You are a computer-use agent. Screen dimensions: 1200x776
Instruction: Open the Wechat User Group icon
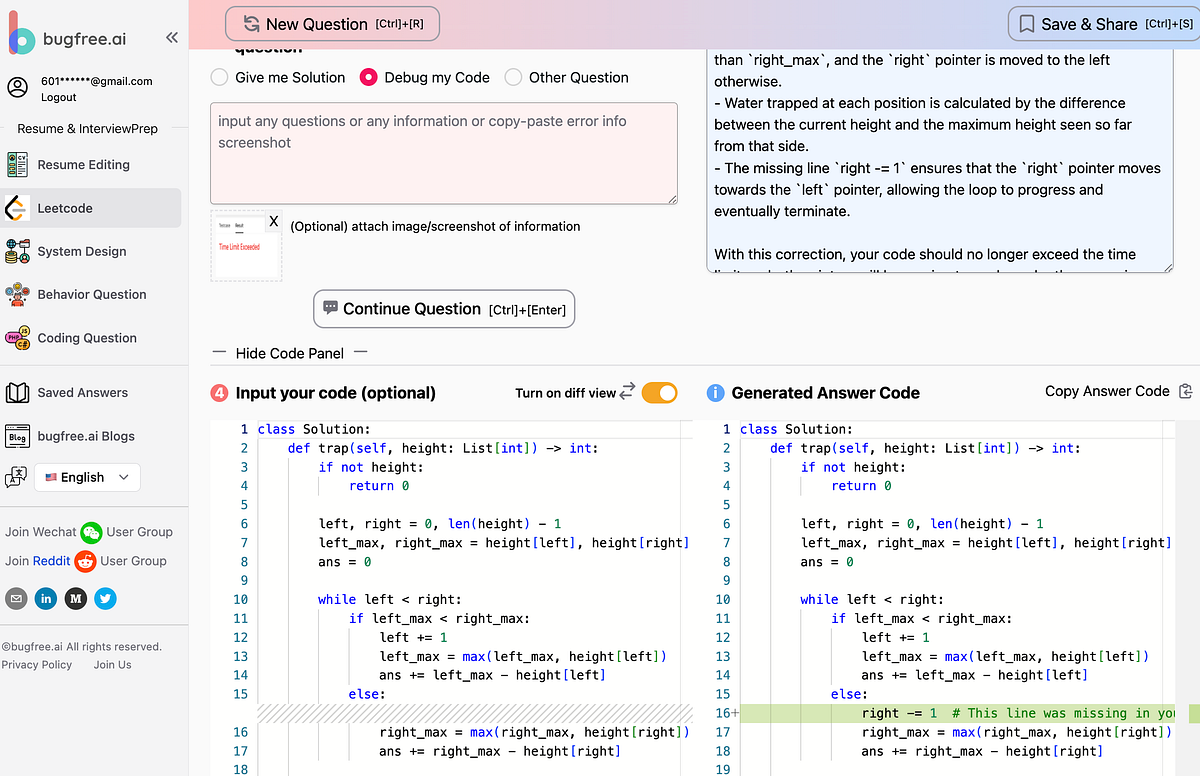[92, 531]
